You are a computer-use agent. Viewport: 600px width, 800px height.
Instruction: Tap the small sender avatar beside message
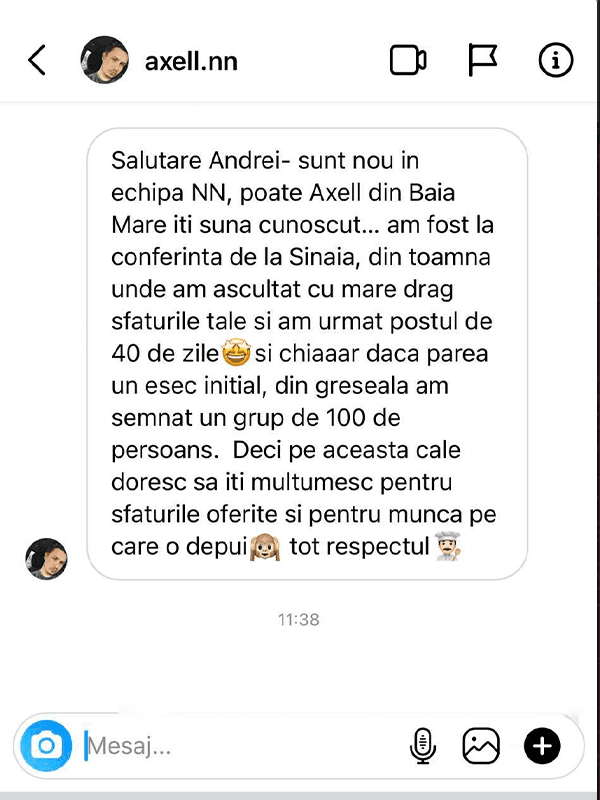pyautogui.click(x=46, y=559)
